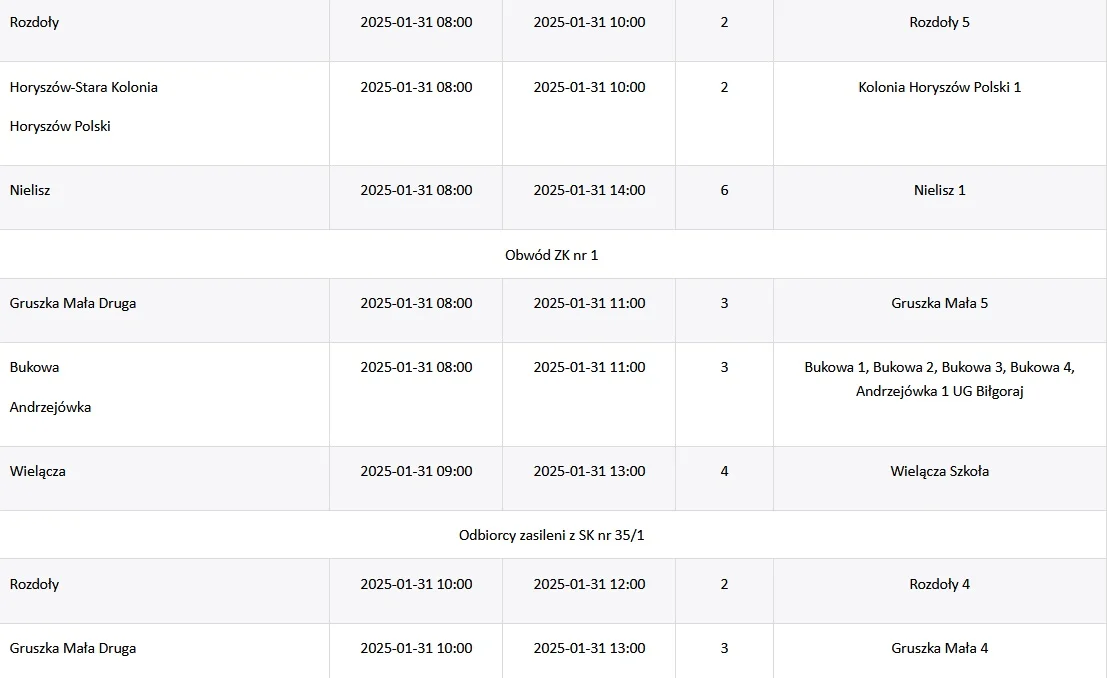Select the Bukowa locality name
Viewport: 1107px width, 678px height.
click(x=34, y=367)
